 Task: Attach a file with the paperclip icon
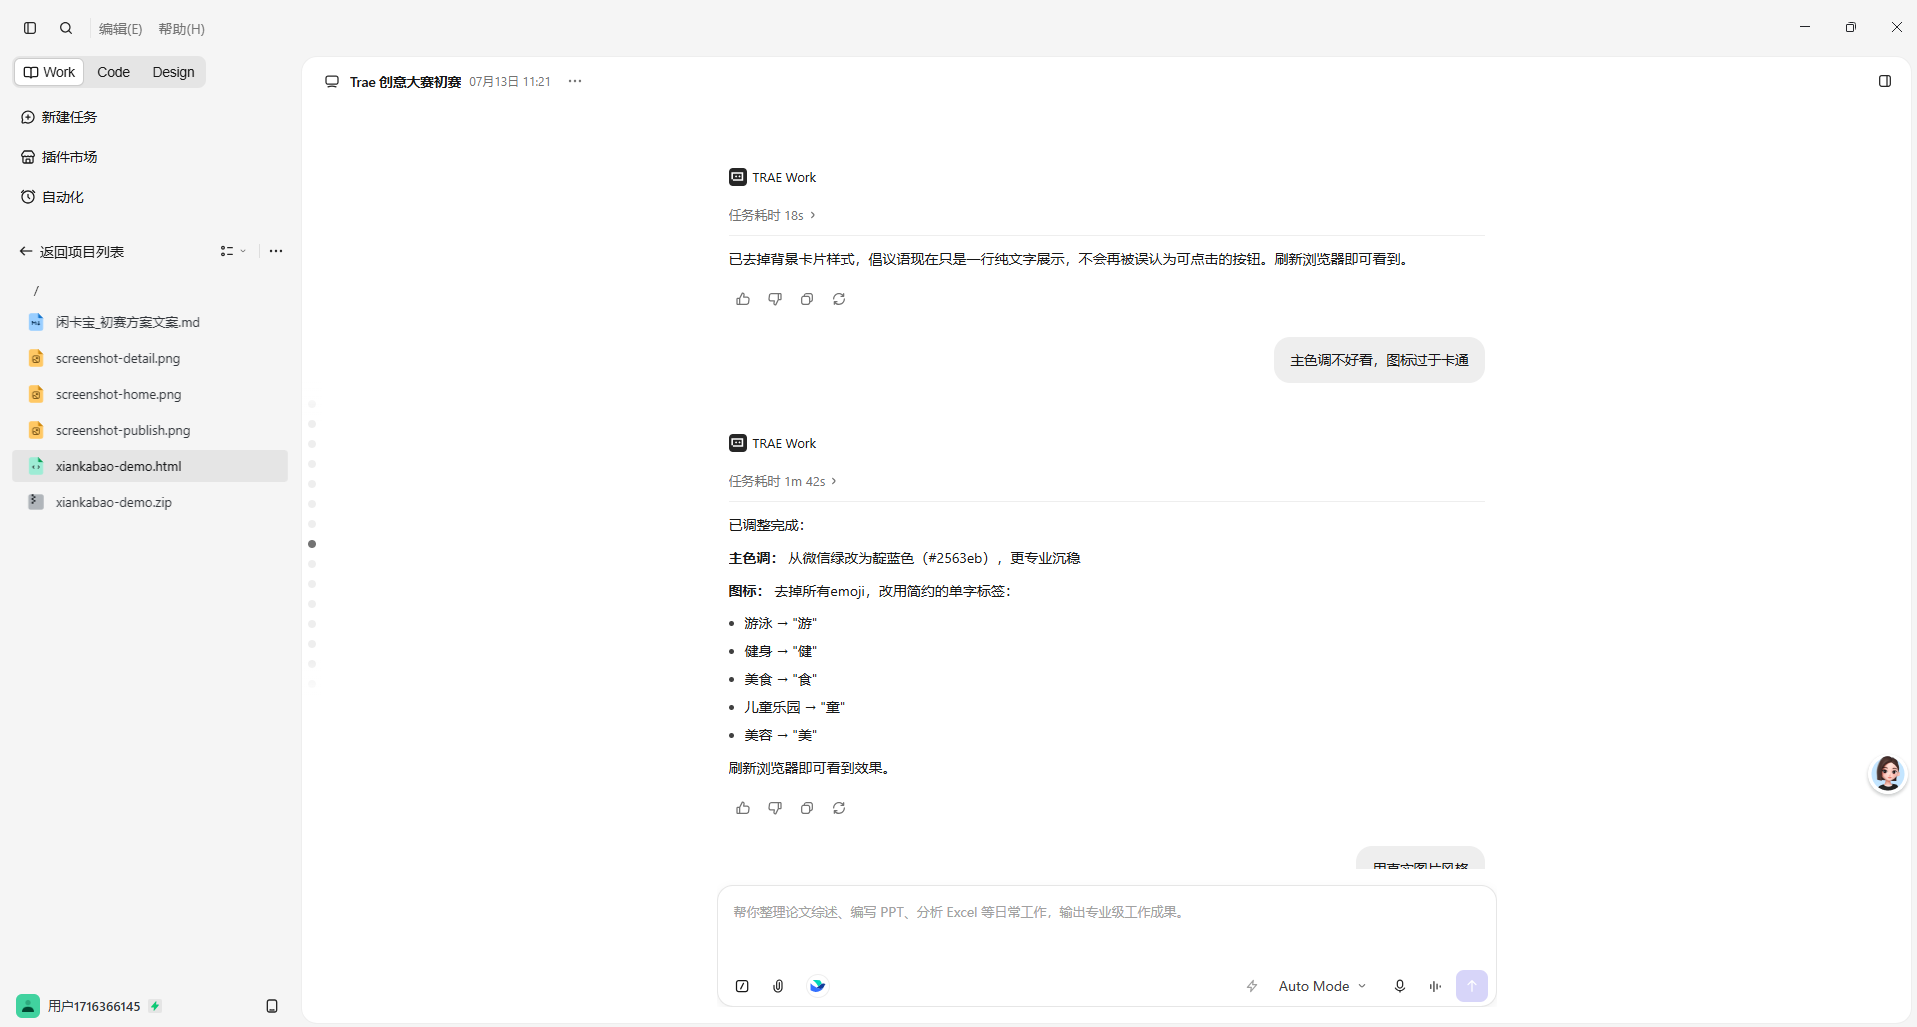click(x=778, y=986)
